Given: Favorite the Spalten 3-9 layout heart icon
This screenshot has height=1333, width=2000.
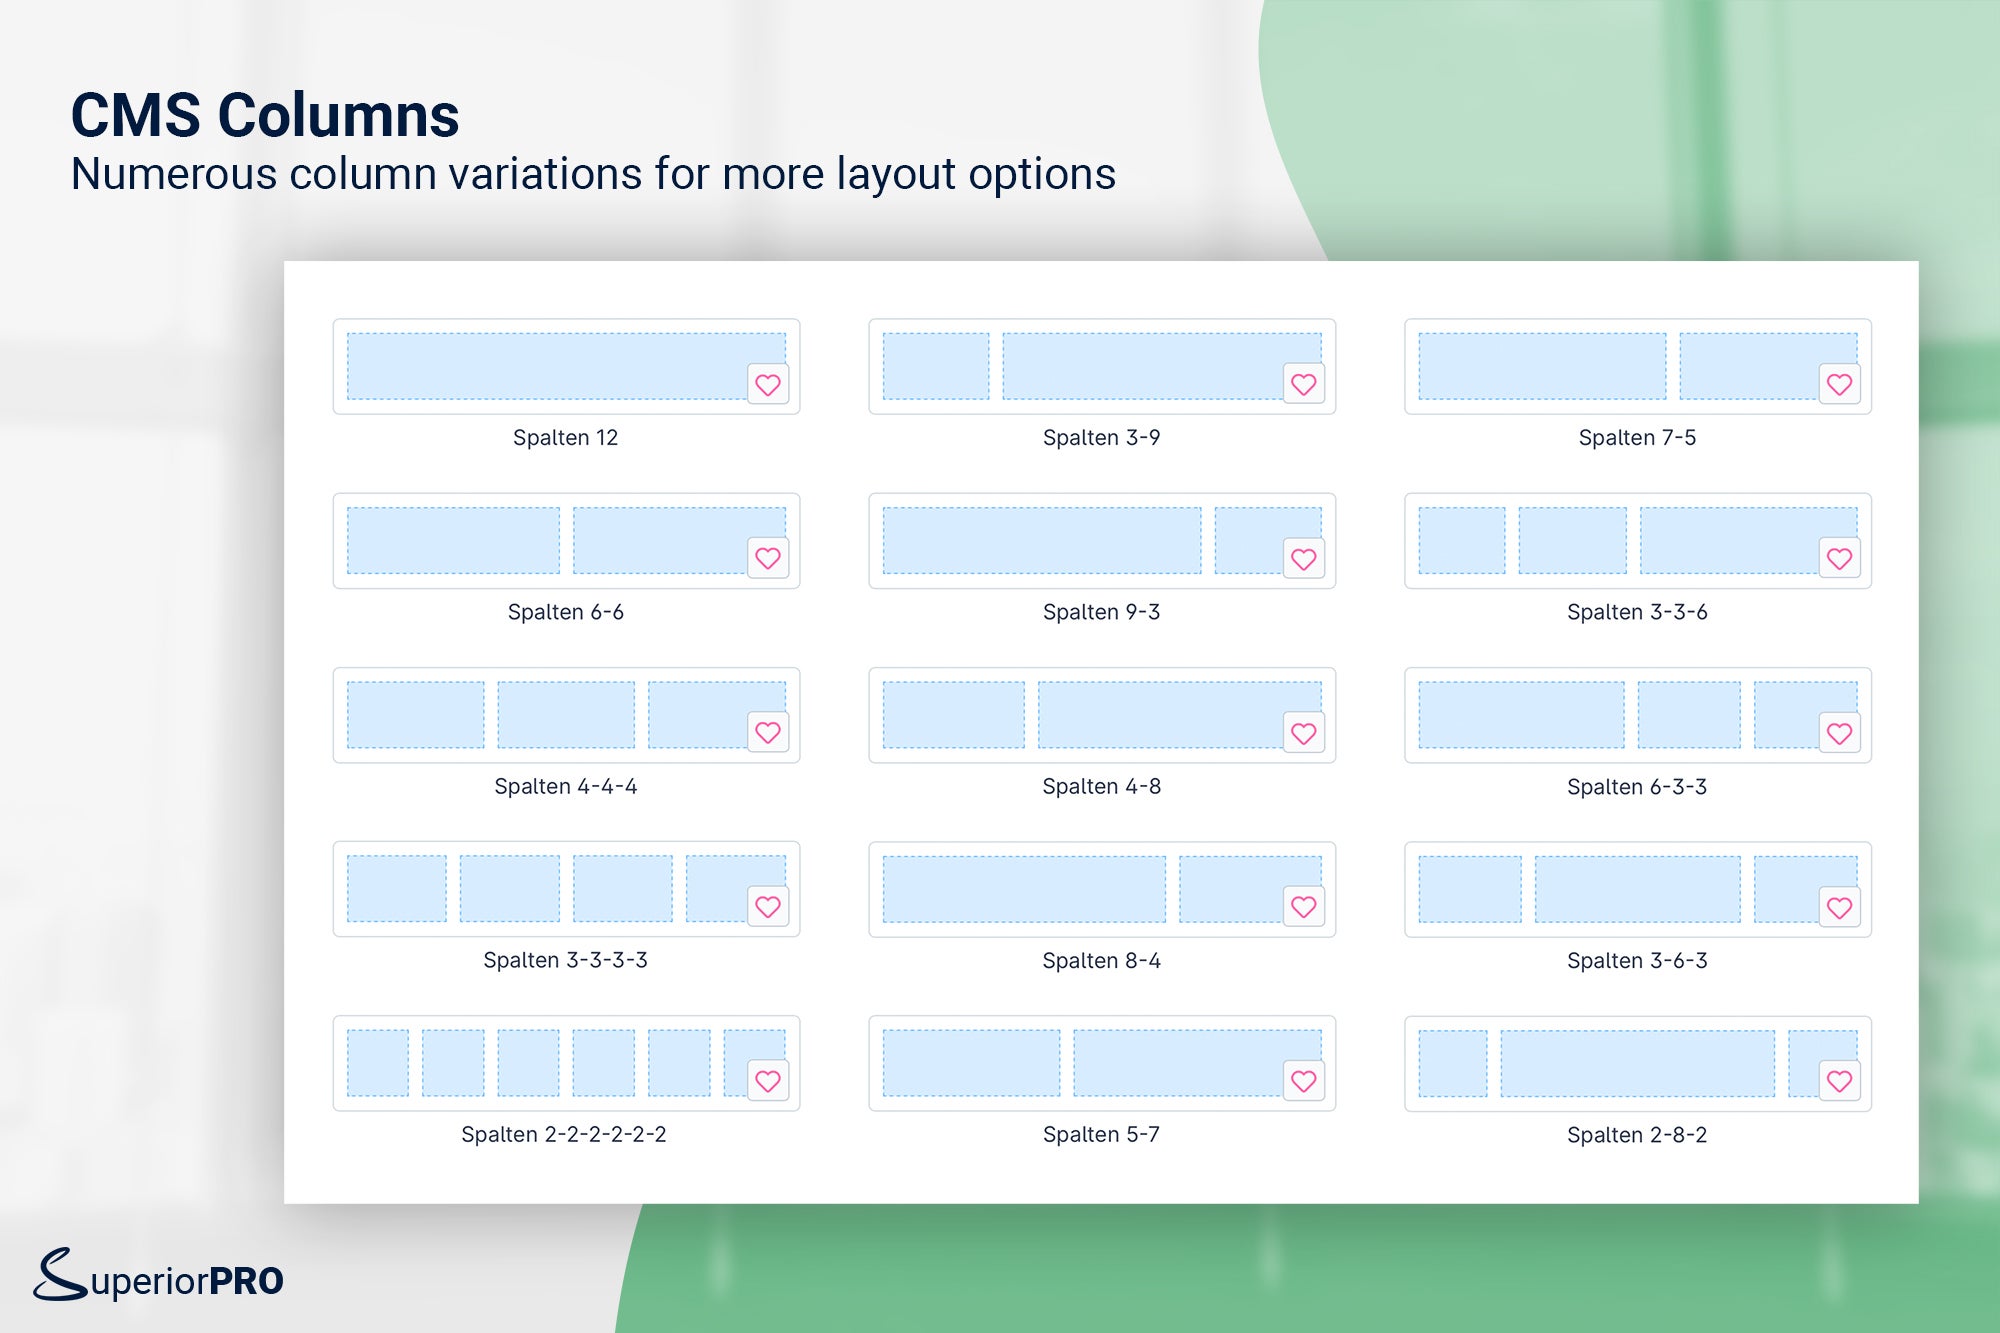Looking at the screenshot, I should [1304, 384].
